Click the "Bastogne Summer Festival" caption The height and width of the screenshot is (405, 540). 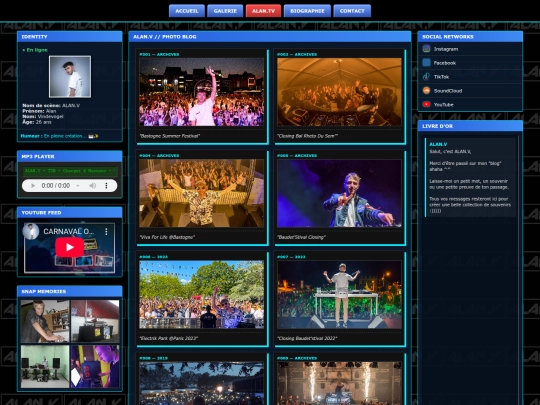point(169,136)
